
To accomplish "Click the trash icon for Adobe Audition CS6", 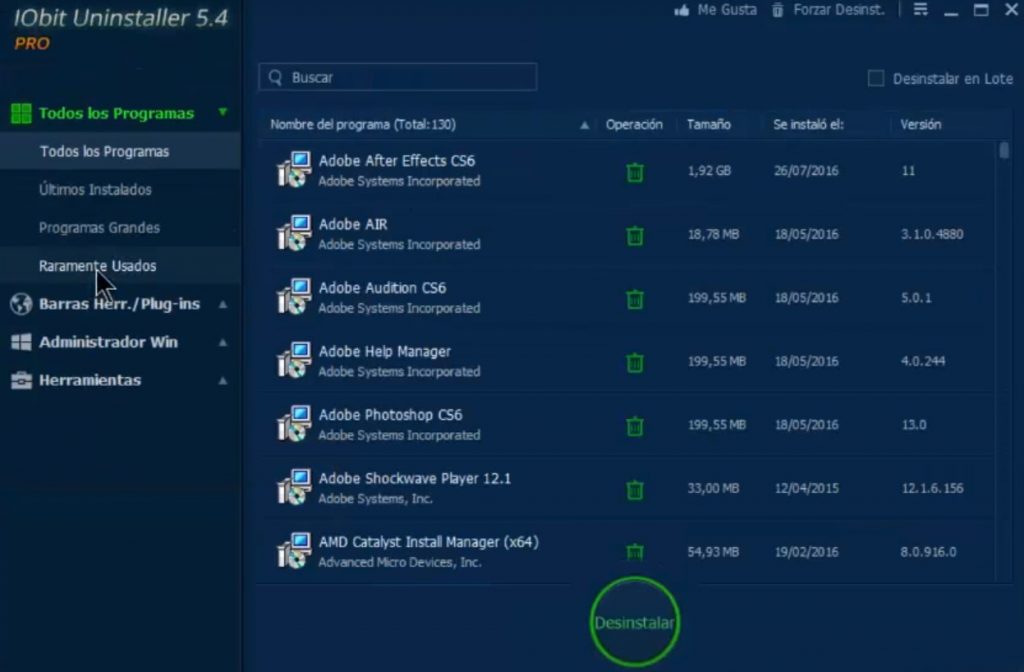I will 635,299.
